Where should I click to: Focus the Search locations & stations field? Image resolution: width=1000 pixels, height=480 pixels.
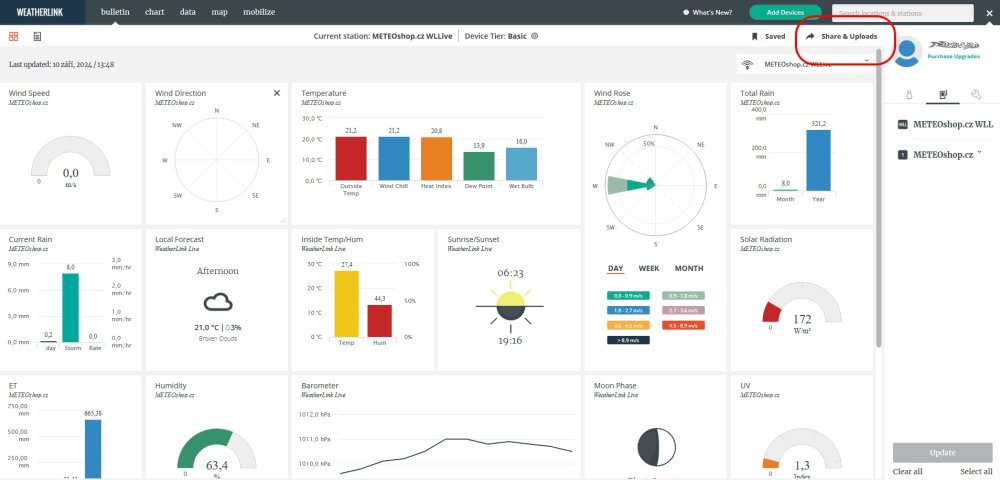(900, 12)
